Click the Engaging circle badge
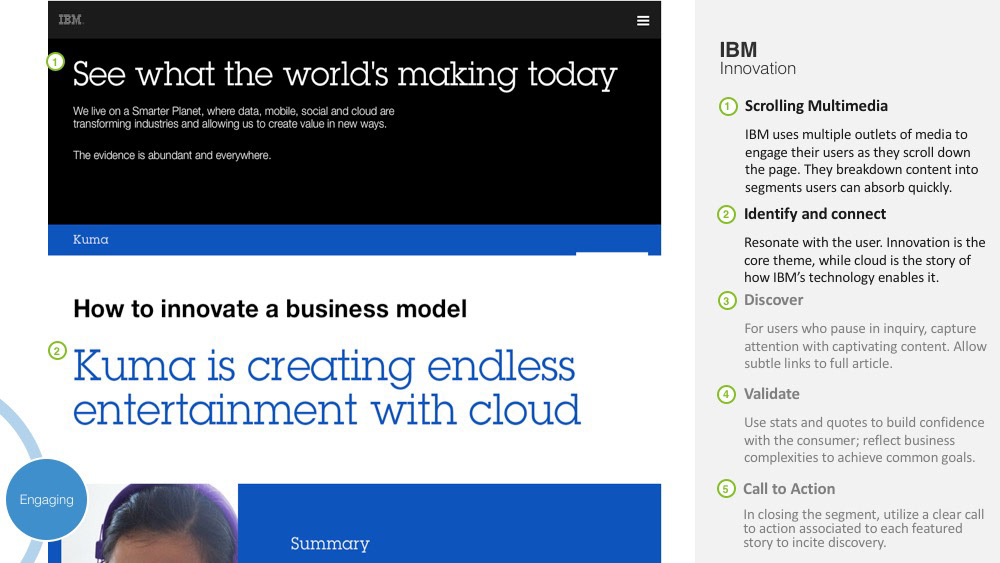1000x563 pixels. click(x=47, y=499)
